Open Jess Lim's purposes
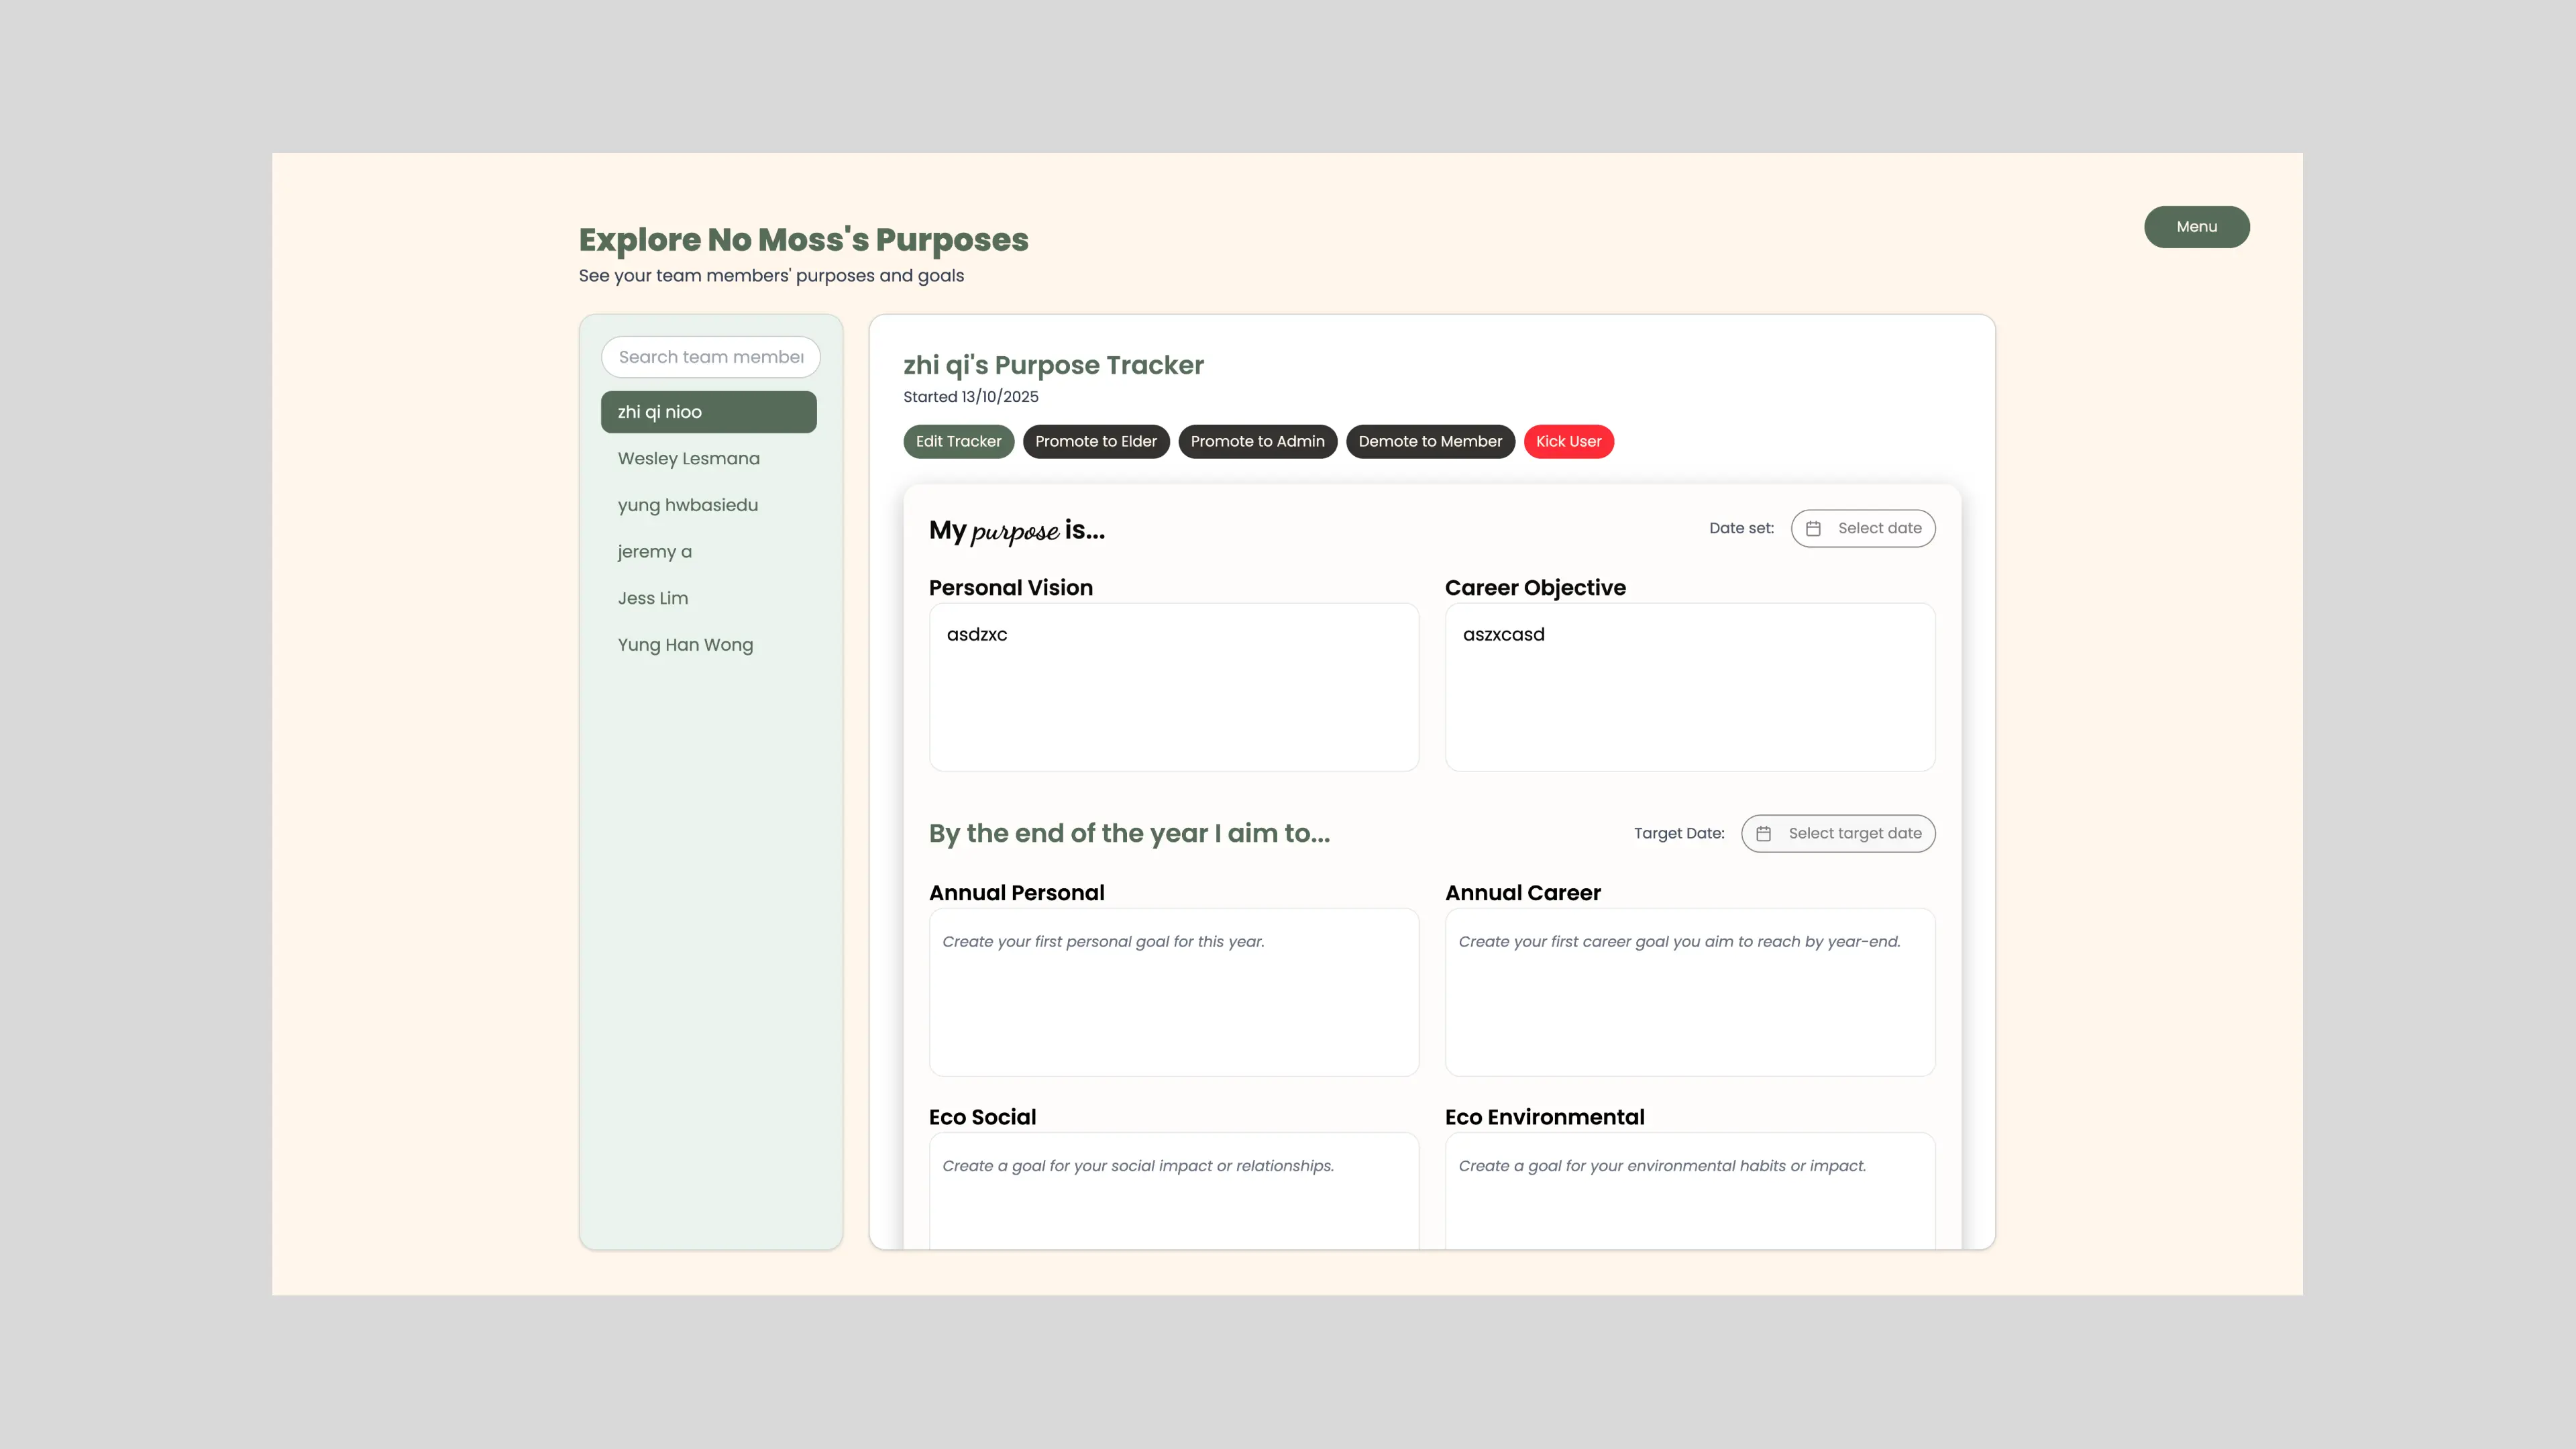Image resolution: width=2576 pixels, height=1449 pixels. point(652,598)
